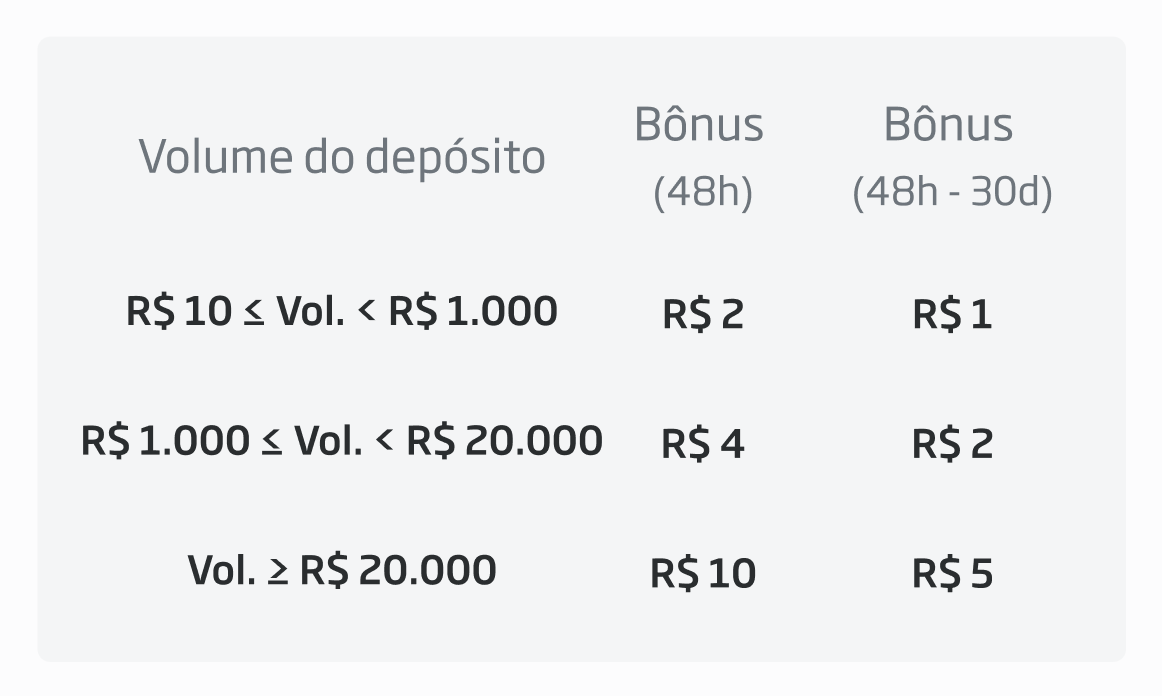Image resolution: width=1162 pixels, height=696 pixels.
Task: Click the "(48h - 30d)" subtitle text
Action: [x=952, y=191]
